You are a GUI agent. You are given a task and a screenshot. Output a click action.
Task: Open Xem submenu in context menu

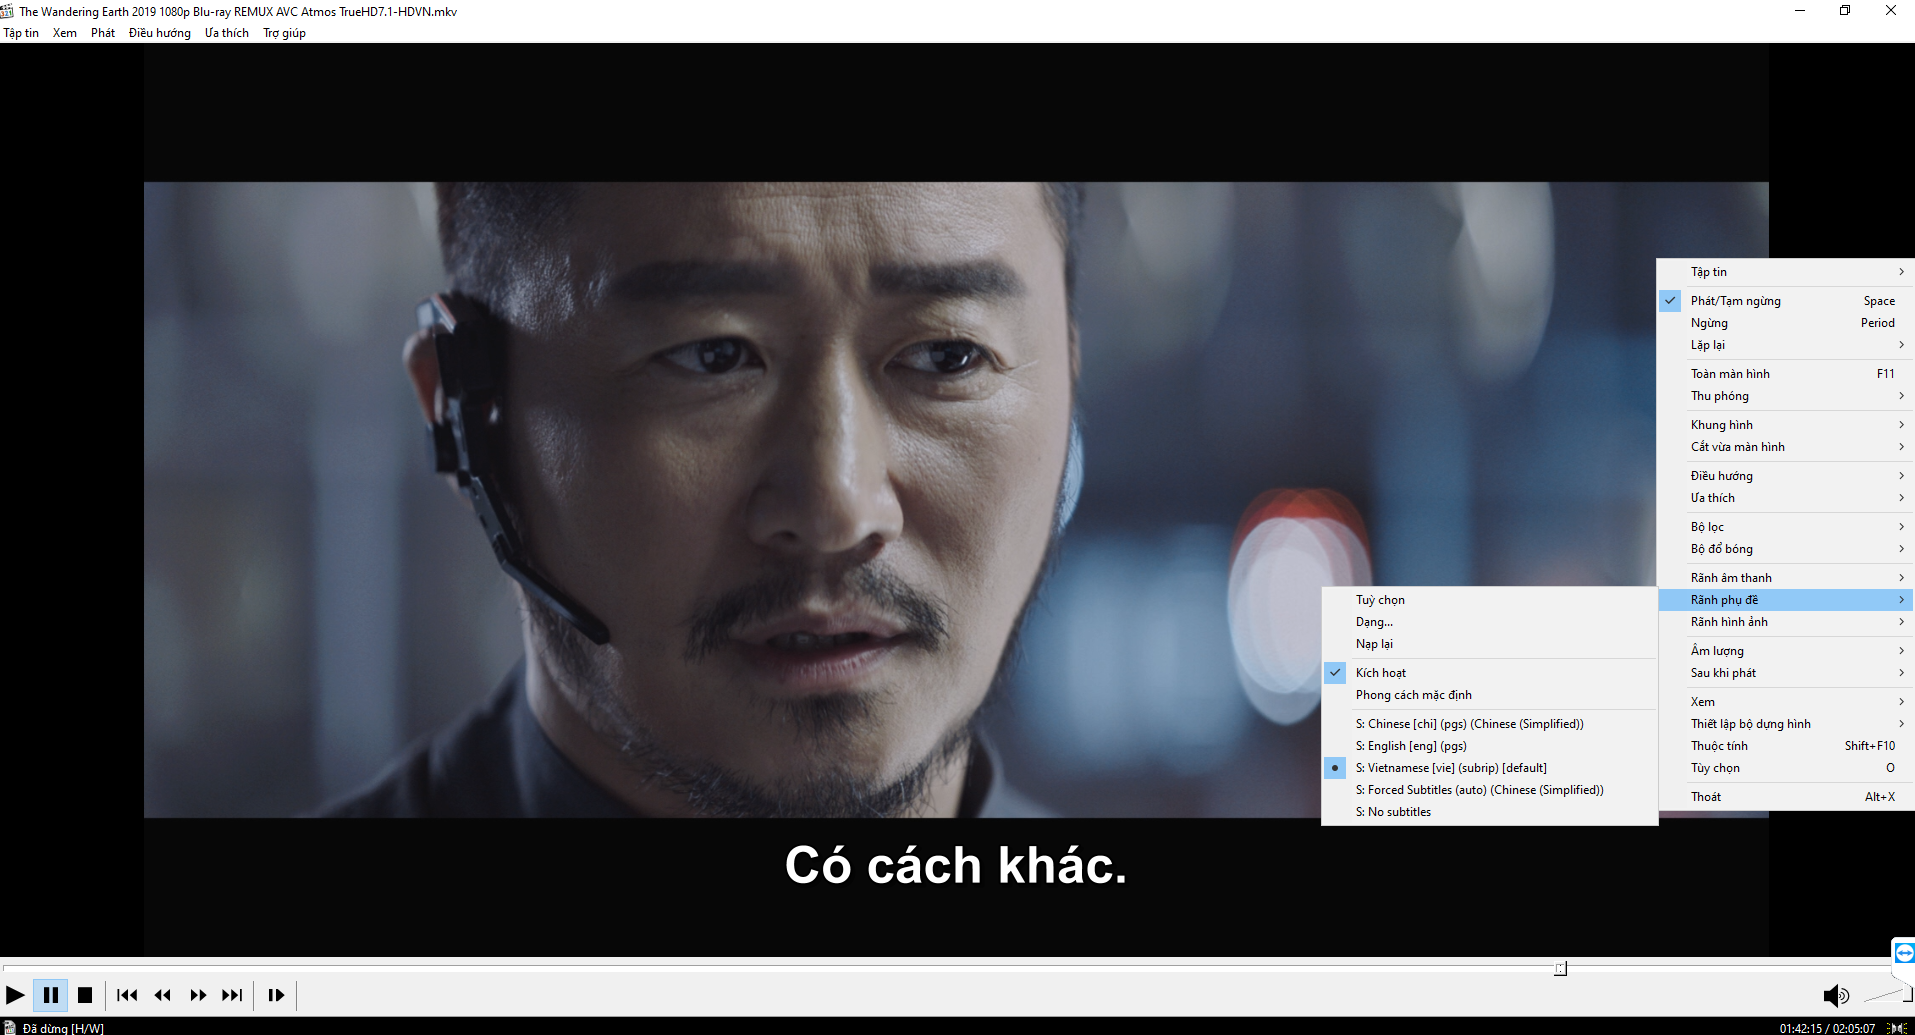pos(1786,702)
